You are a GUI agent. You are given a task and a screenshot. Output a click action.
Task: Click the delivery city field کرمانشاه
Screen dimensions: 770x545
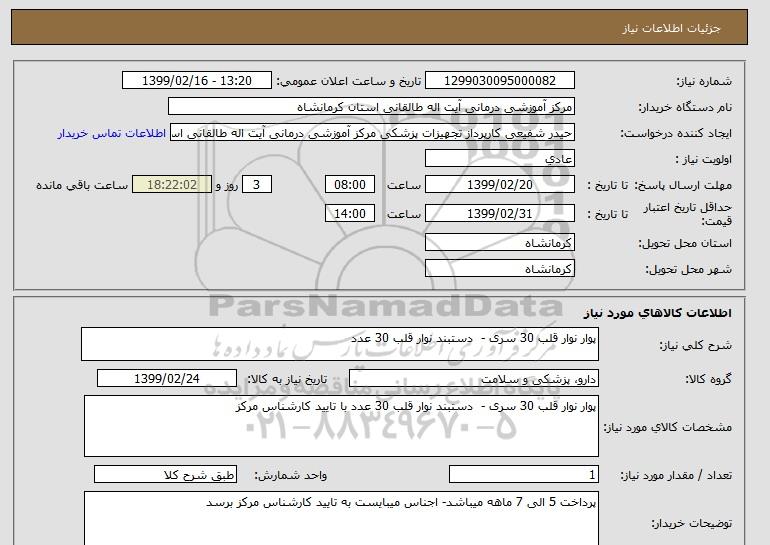[499, 269]
